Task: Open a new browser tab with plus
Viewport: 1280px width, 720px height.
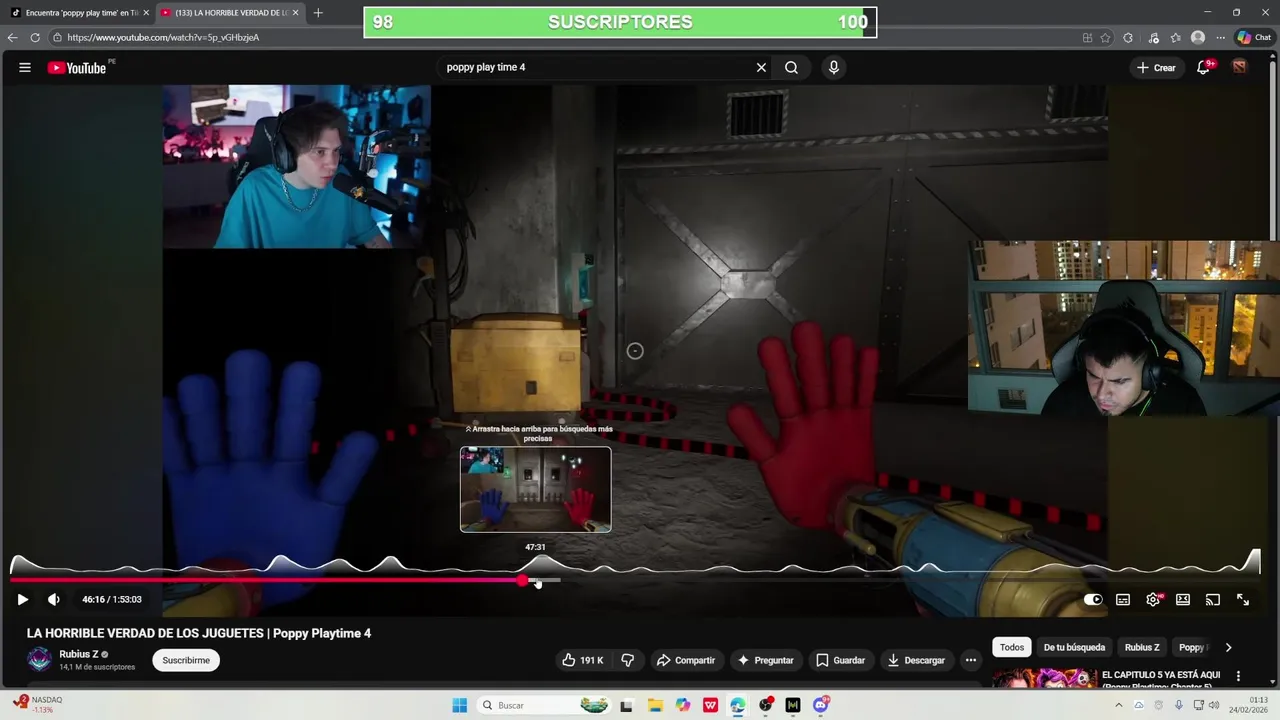Action: (x=318, y=12)
